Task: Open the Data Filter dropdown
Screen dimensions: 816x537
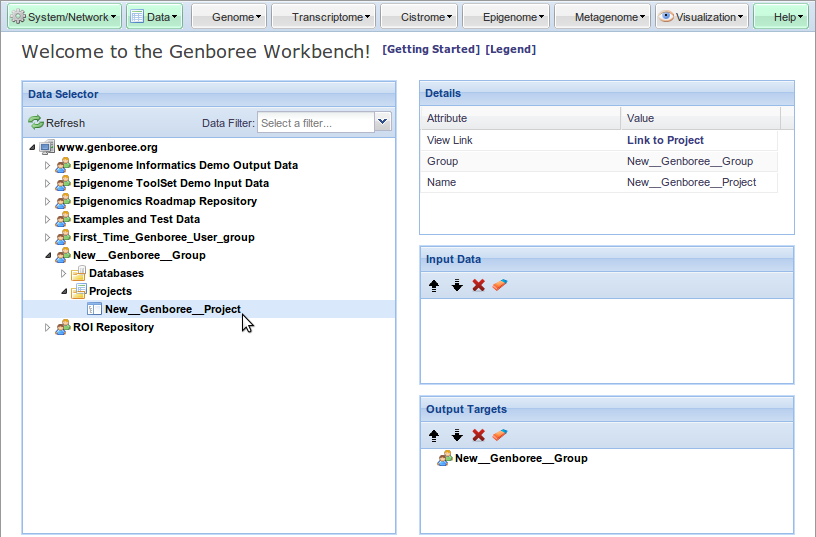Action: [382, 122]
